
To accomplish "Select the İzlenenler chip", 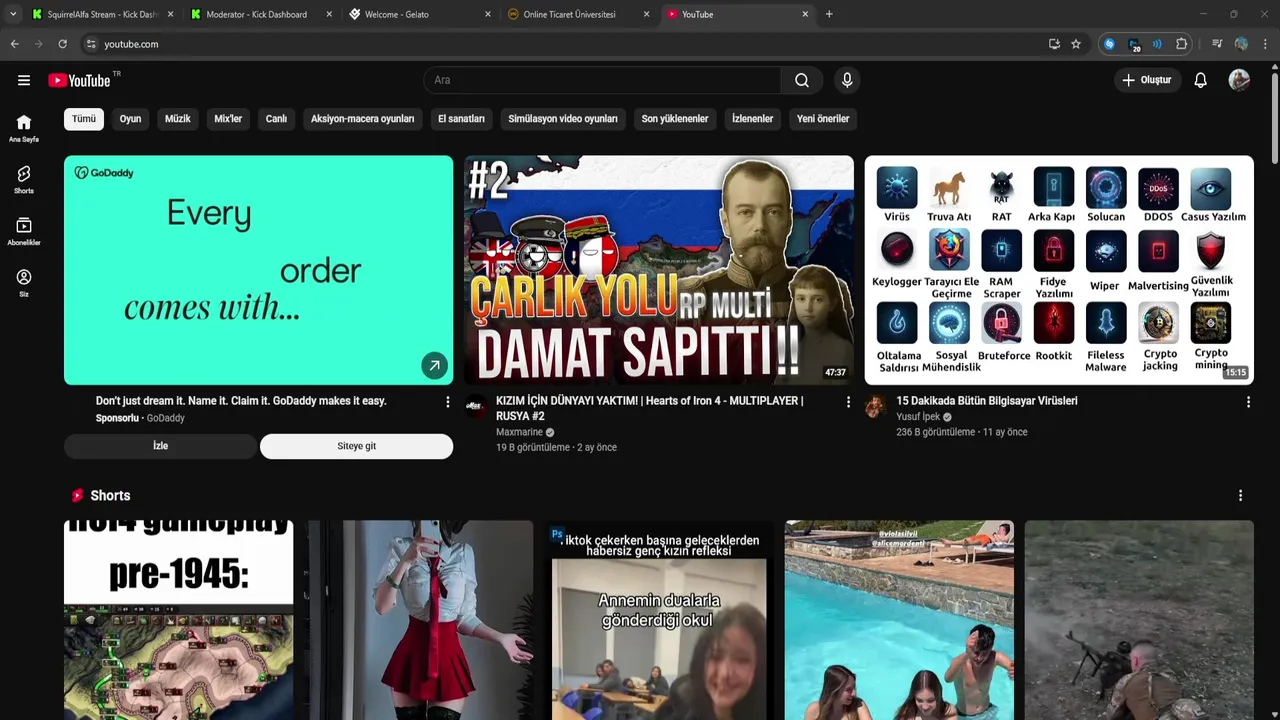I will pyautogui.click(x=752, y=119).
